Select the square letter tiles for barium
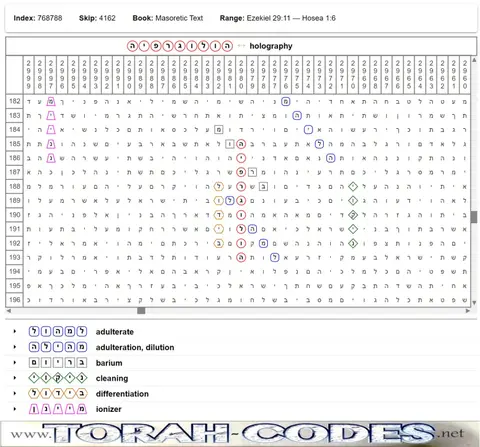The height and width of the screenshot is (447, 480). 58,362
